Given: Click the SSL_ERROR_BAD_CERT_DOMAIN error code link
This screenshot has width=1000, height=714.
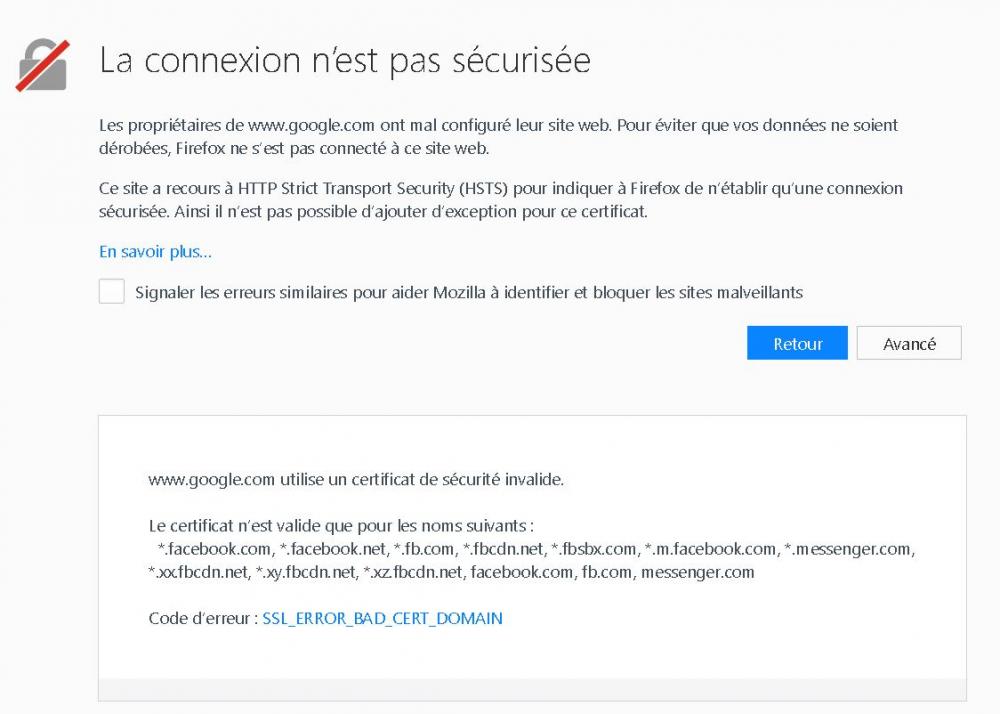Looking at the screenshot, I should click(382, 618).
